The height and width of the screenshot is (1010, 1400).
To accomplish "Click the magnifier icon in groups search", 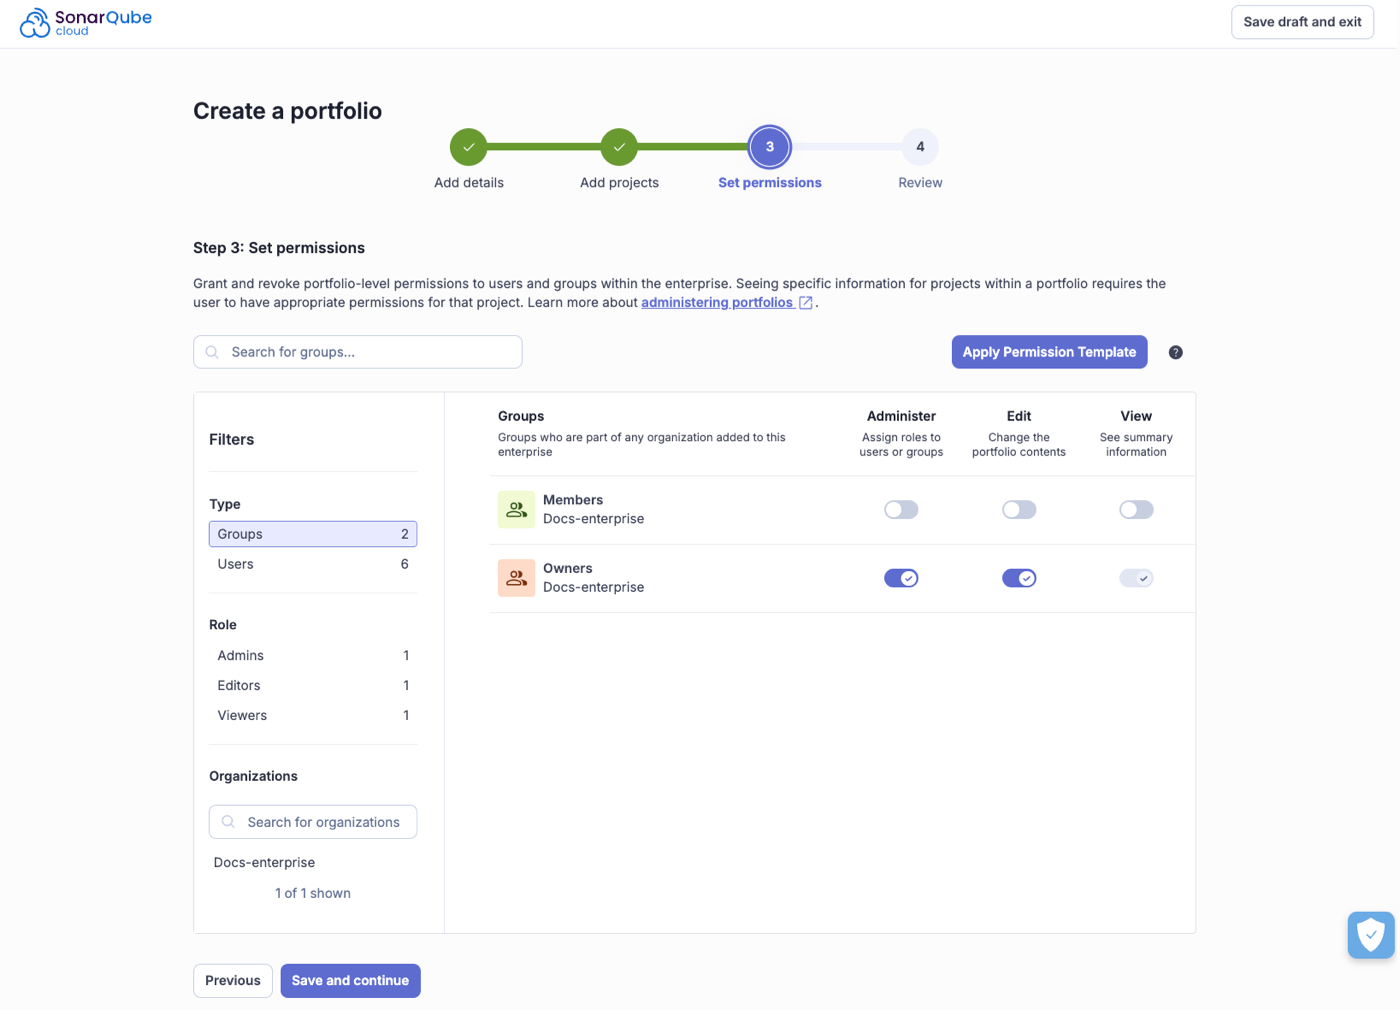I will (x=211, y=352).
